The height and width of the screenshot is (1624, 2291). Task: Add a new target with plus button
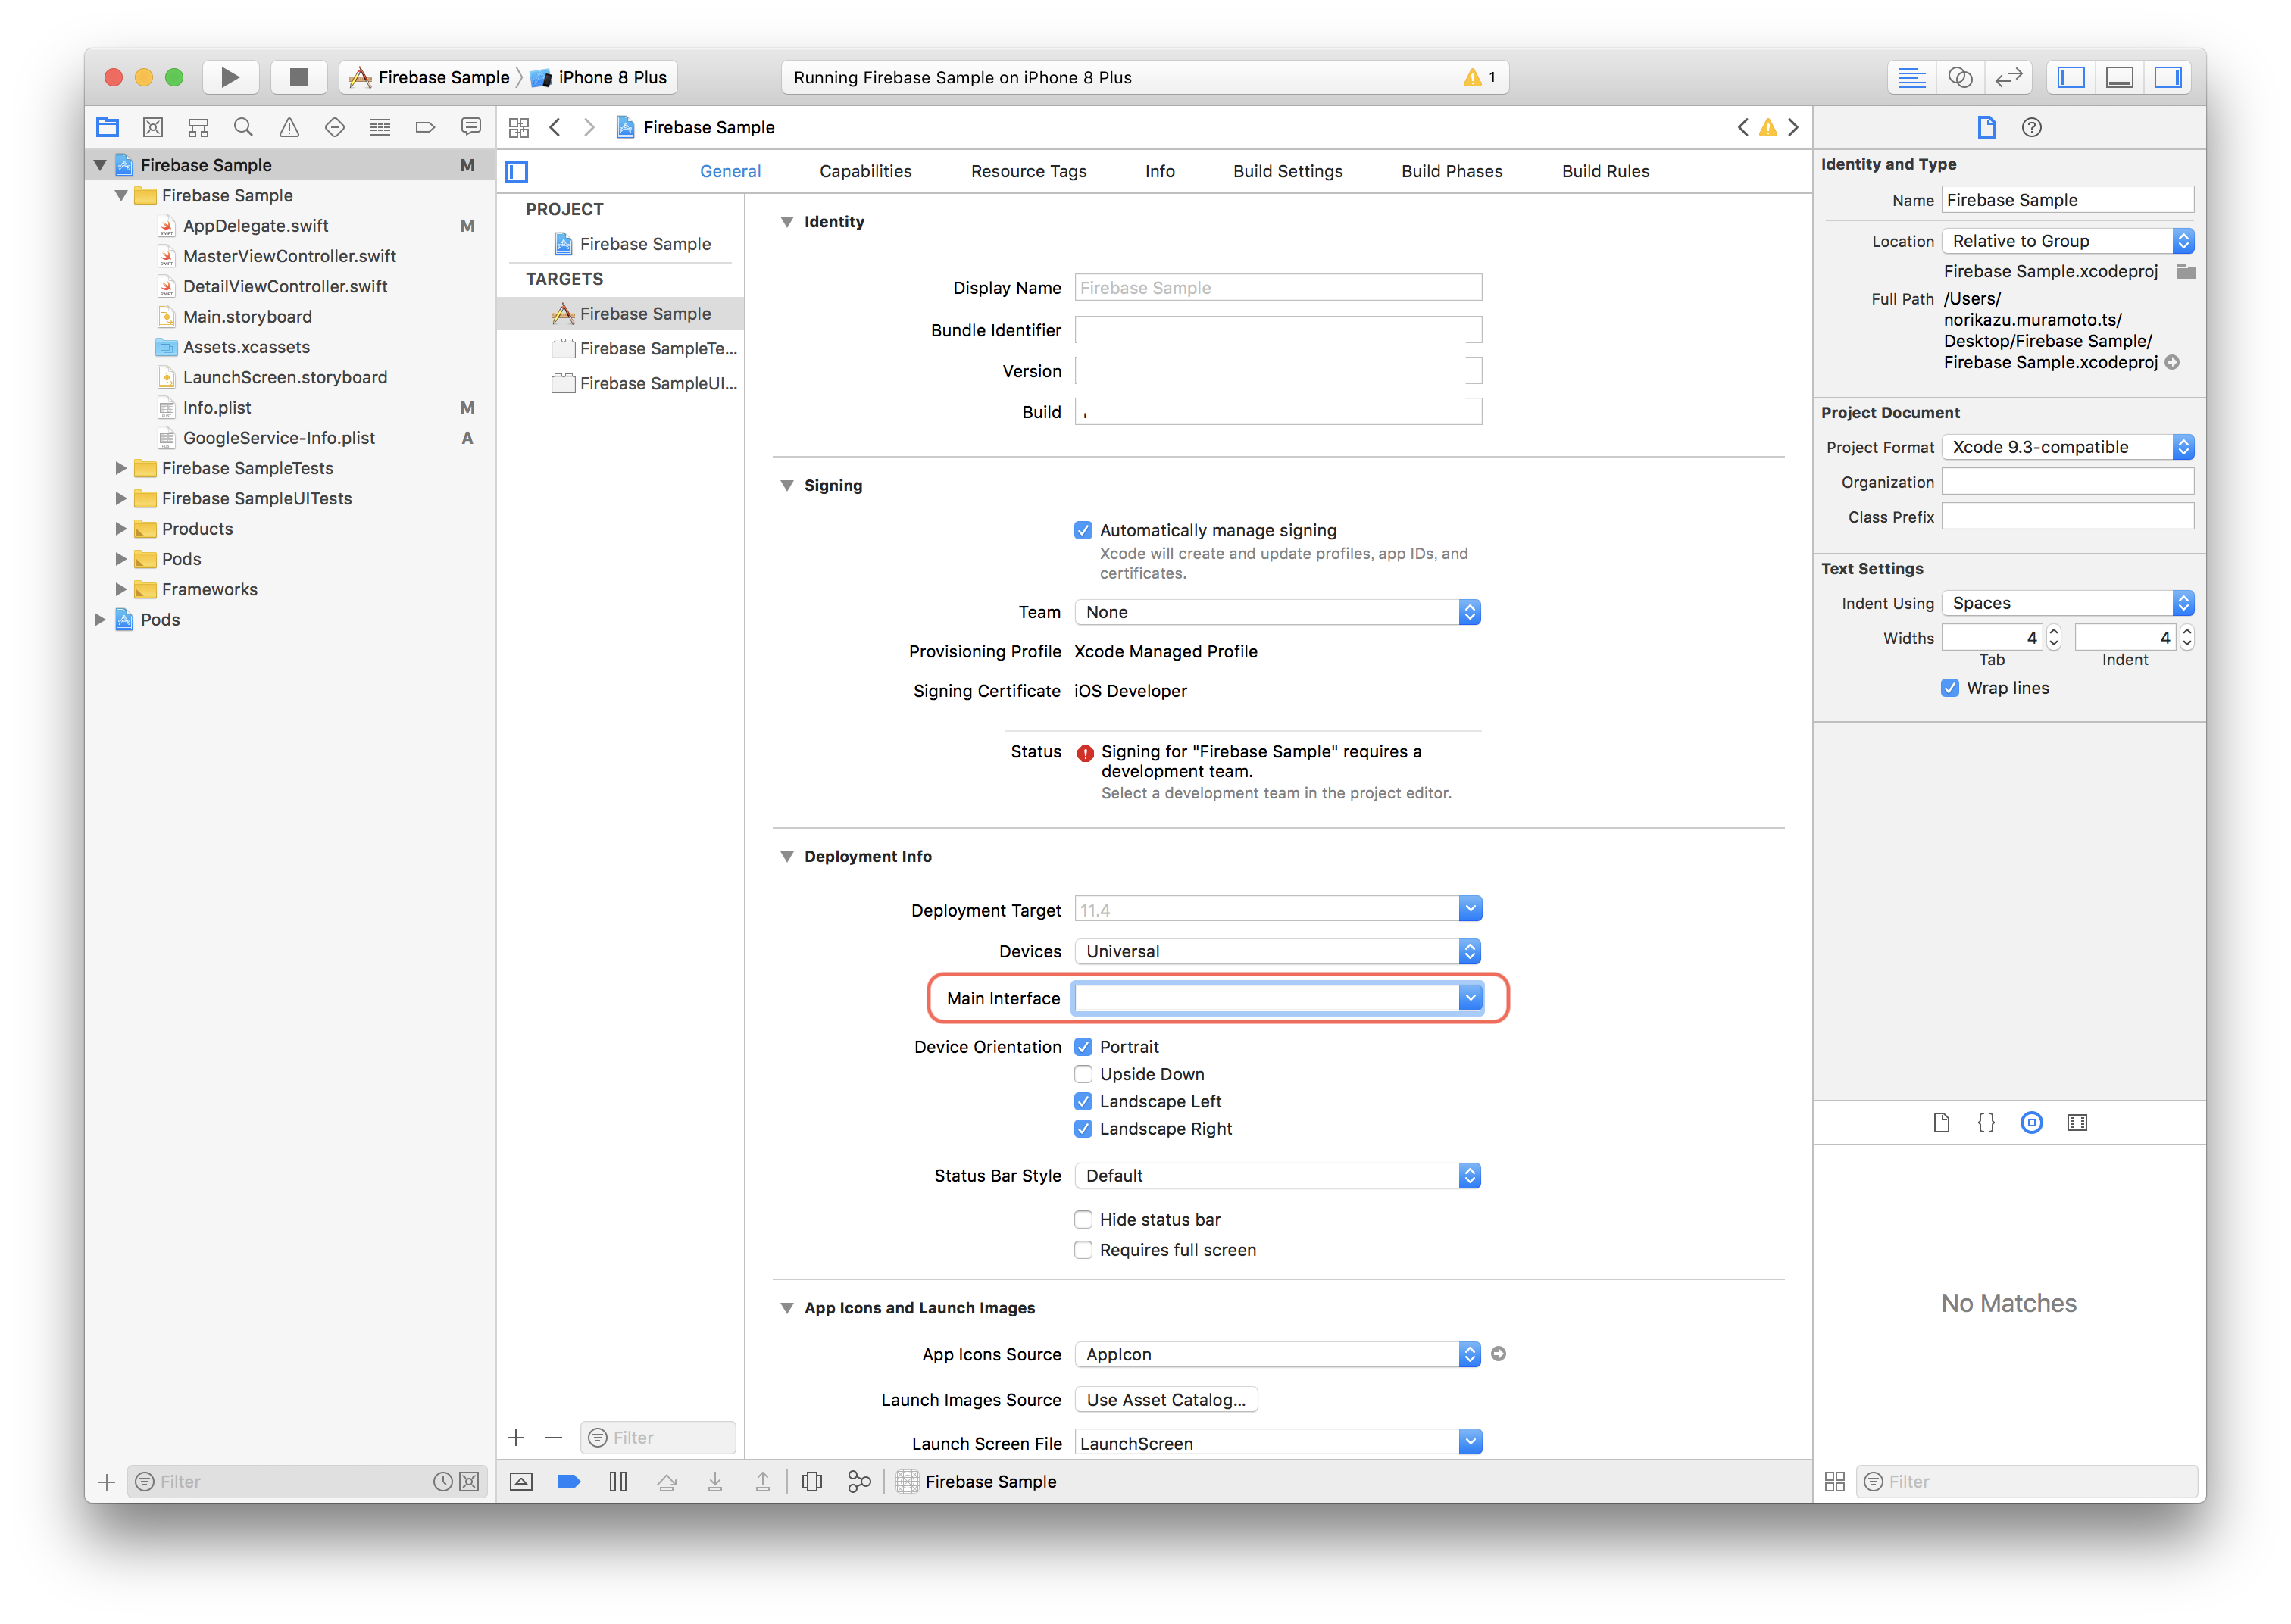click(x=516, y=1438)
